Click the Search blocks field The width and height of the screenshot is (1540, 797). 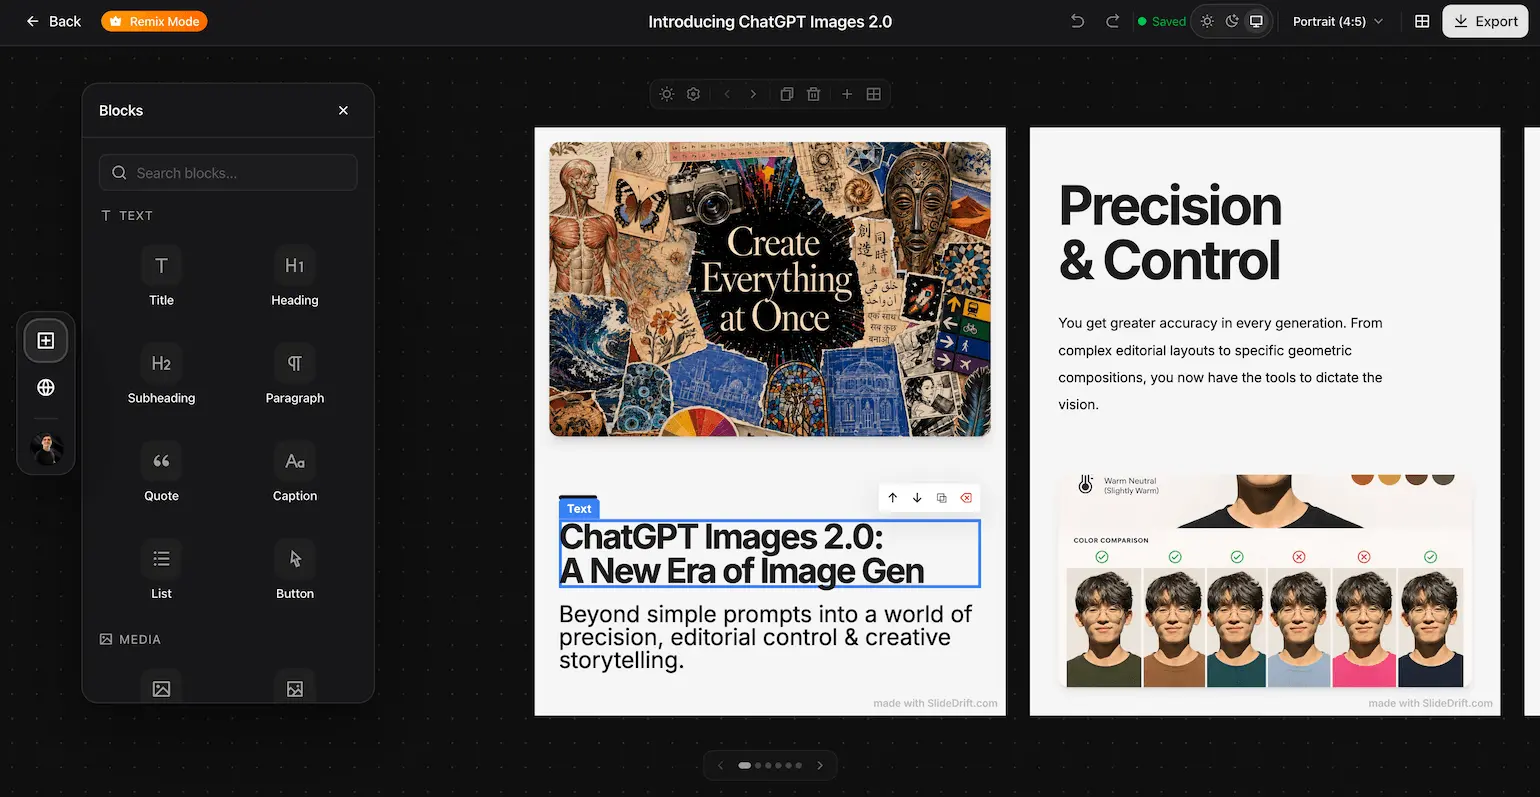[x=228, y=172]
